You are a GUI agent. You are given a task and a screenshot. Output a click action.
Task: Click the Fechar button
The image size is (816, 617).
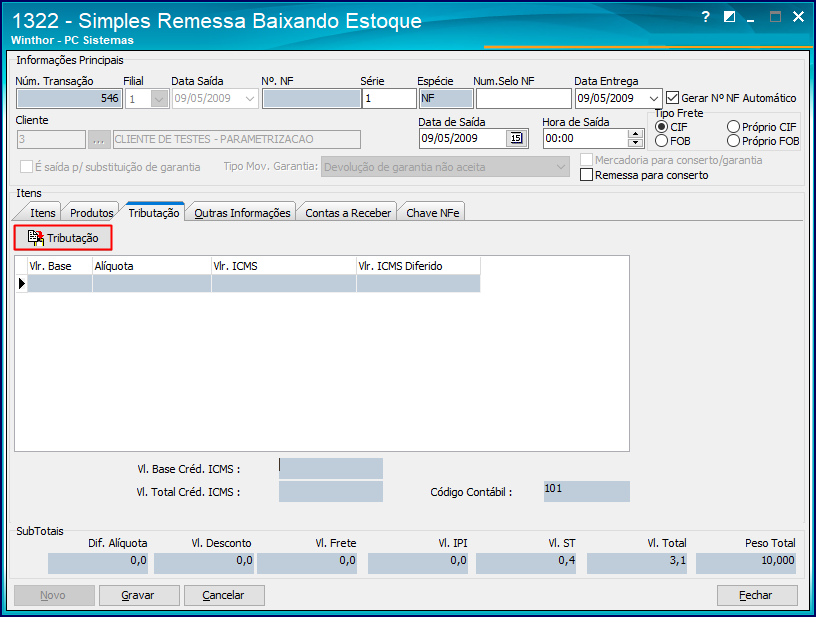757,595
